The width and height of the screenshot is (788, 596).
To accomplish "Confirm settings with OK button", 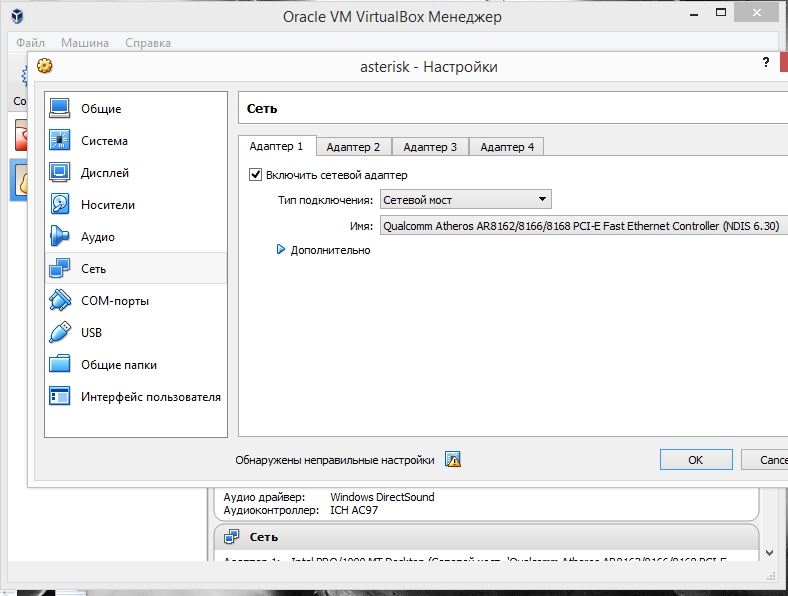I will pos(696,460).
